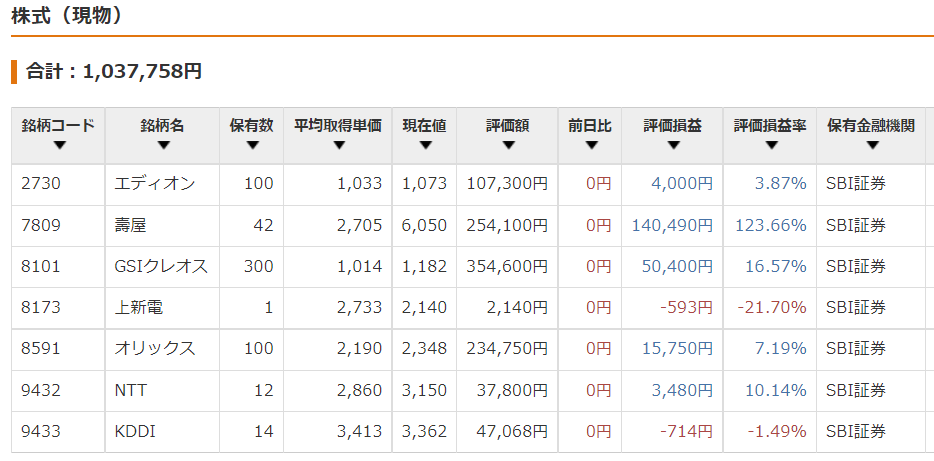Viewport: 934px width, 461px height.
Task: Click 評価損益 50,400円 value
Action: [x=677, y=266]
